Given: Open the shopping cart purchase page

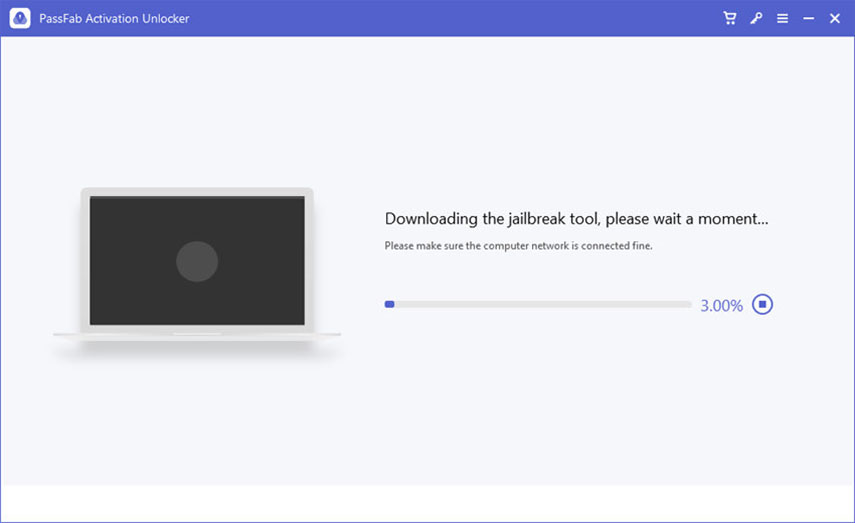Looking at the screenshot, I should click(x=730, y=18).
